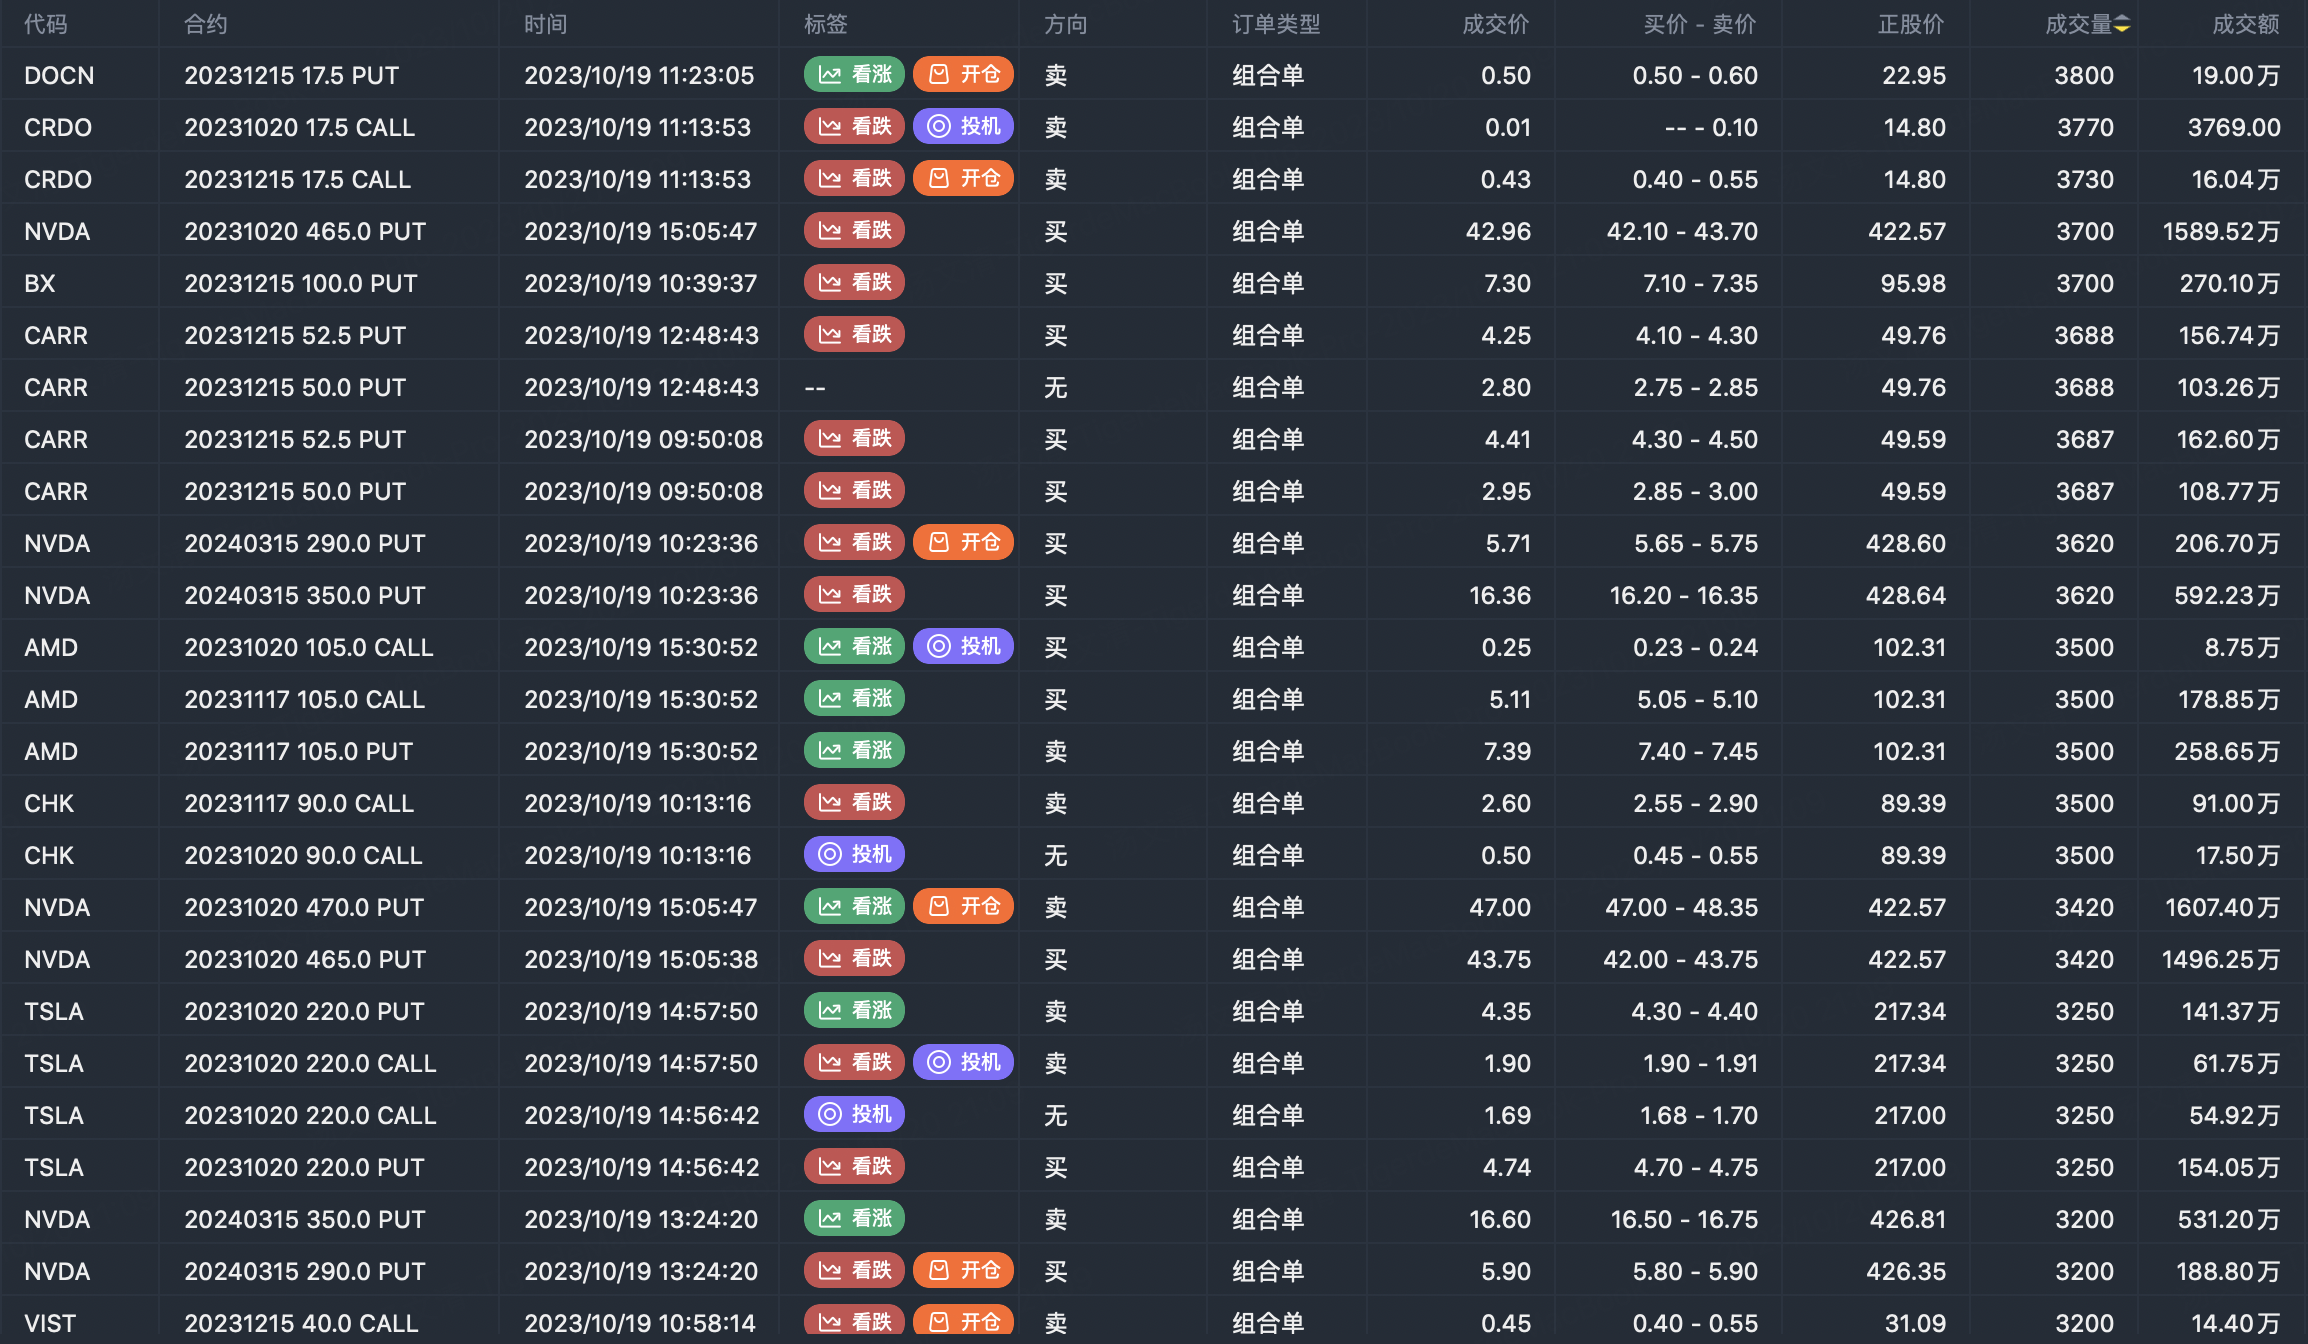Click the 开仓 tag in the DOCN row

point(964,74)
